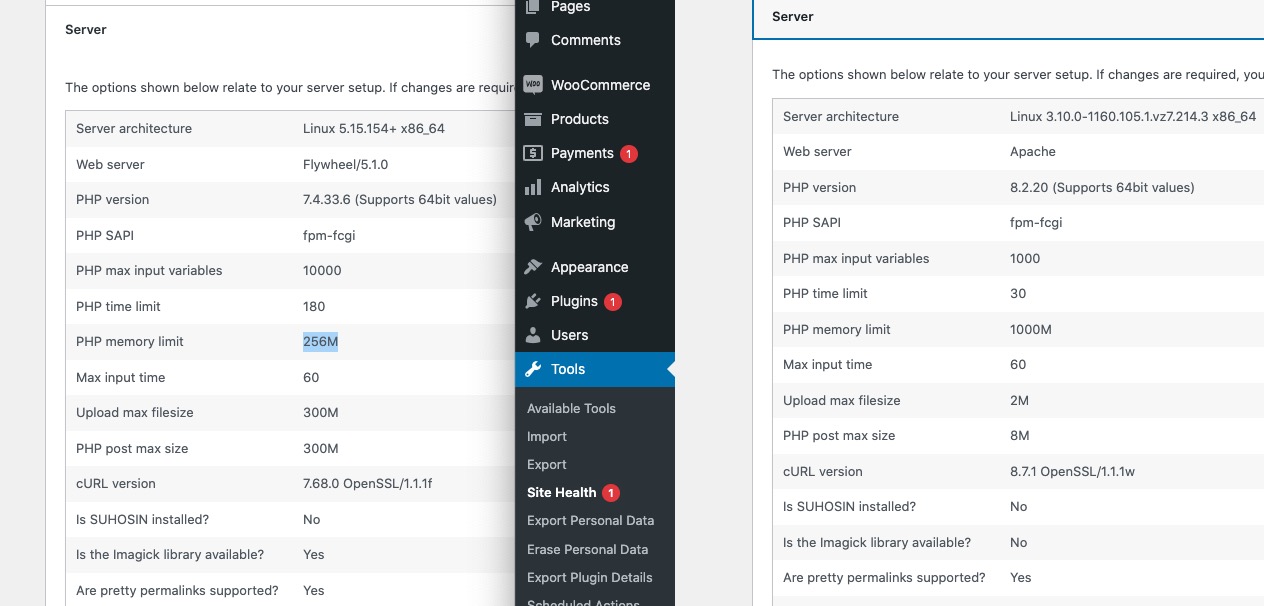Click the Payments notification badge
1264x606 pixels.
click(x=628, y=153)
